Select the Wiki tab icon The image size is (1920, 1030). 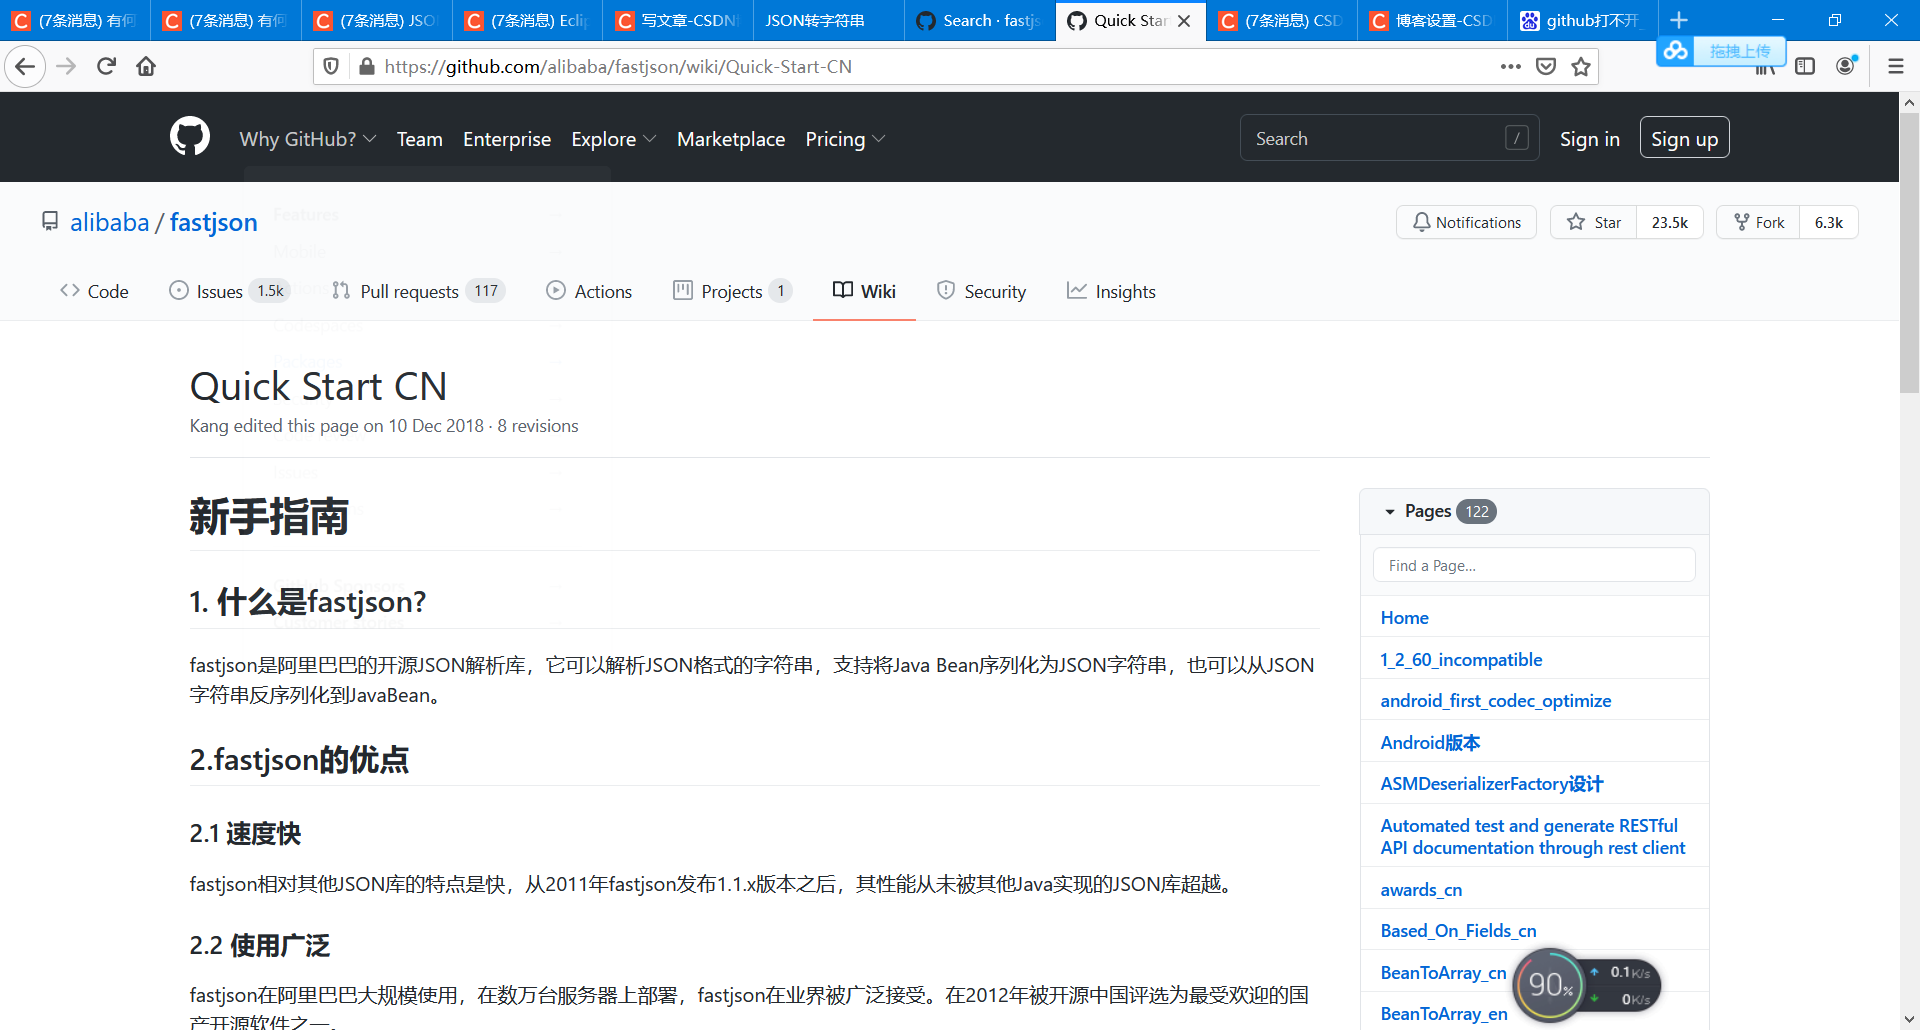[842, 290]
